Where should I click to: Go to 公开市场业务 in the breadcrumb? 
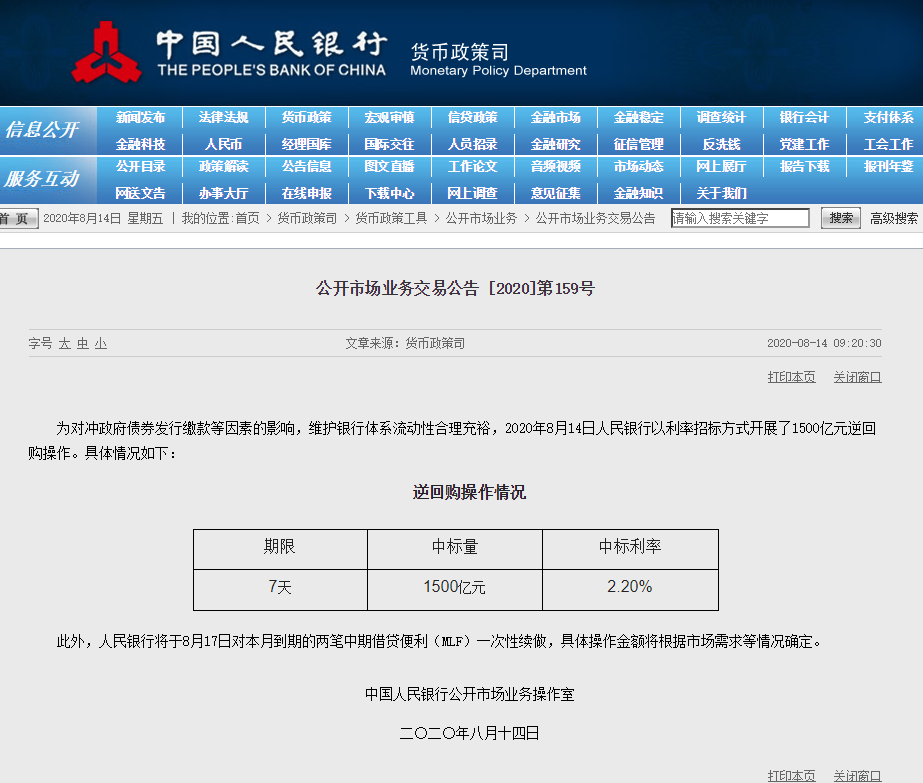[x=481, y=218]
